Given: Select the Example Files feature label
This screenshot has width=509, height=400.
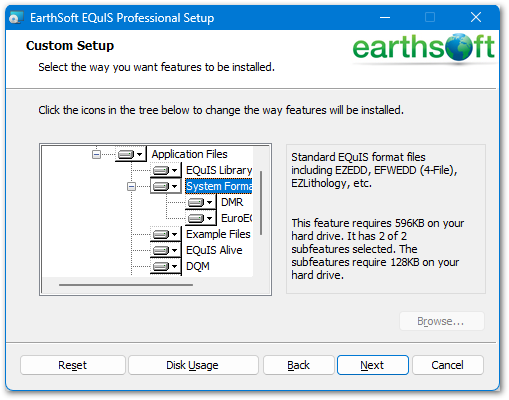Looking at the screenshot, I should coord(218,234).
